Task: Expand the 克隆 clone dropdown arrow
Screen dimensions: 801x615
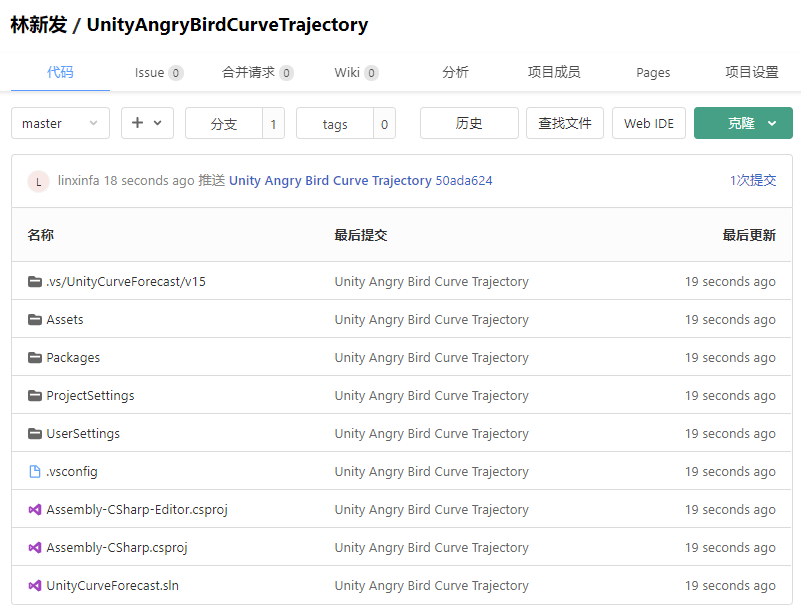Action: (772, 123)
